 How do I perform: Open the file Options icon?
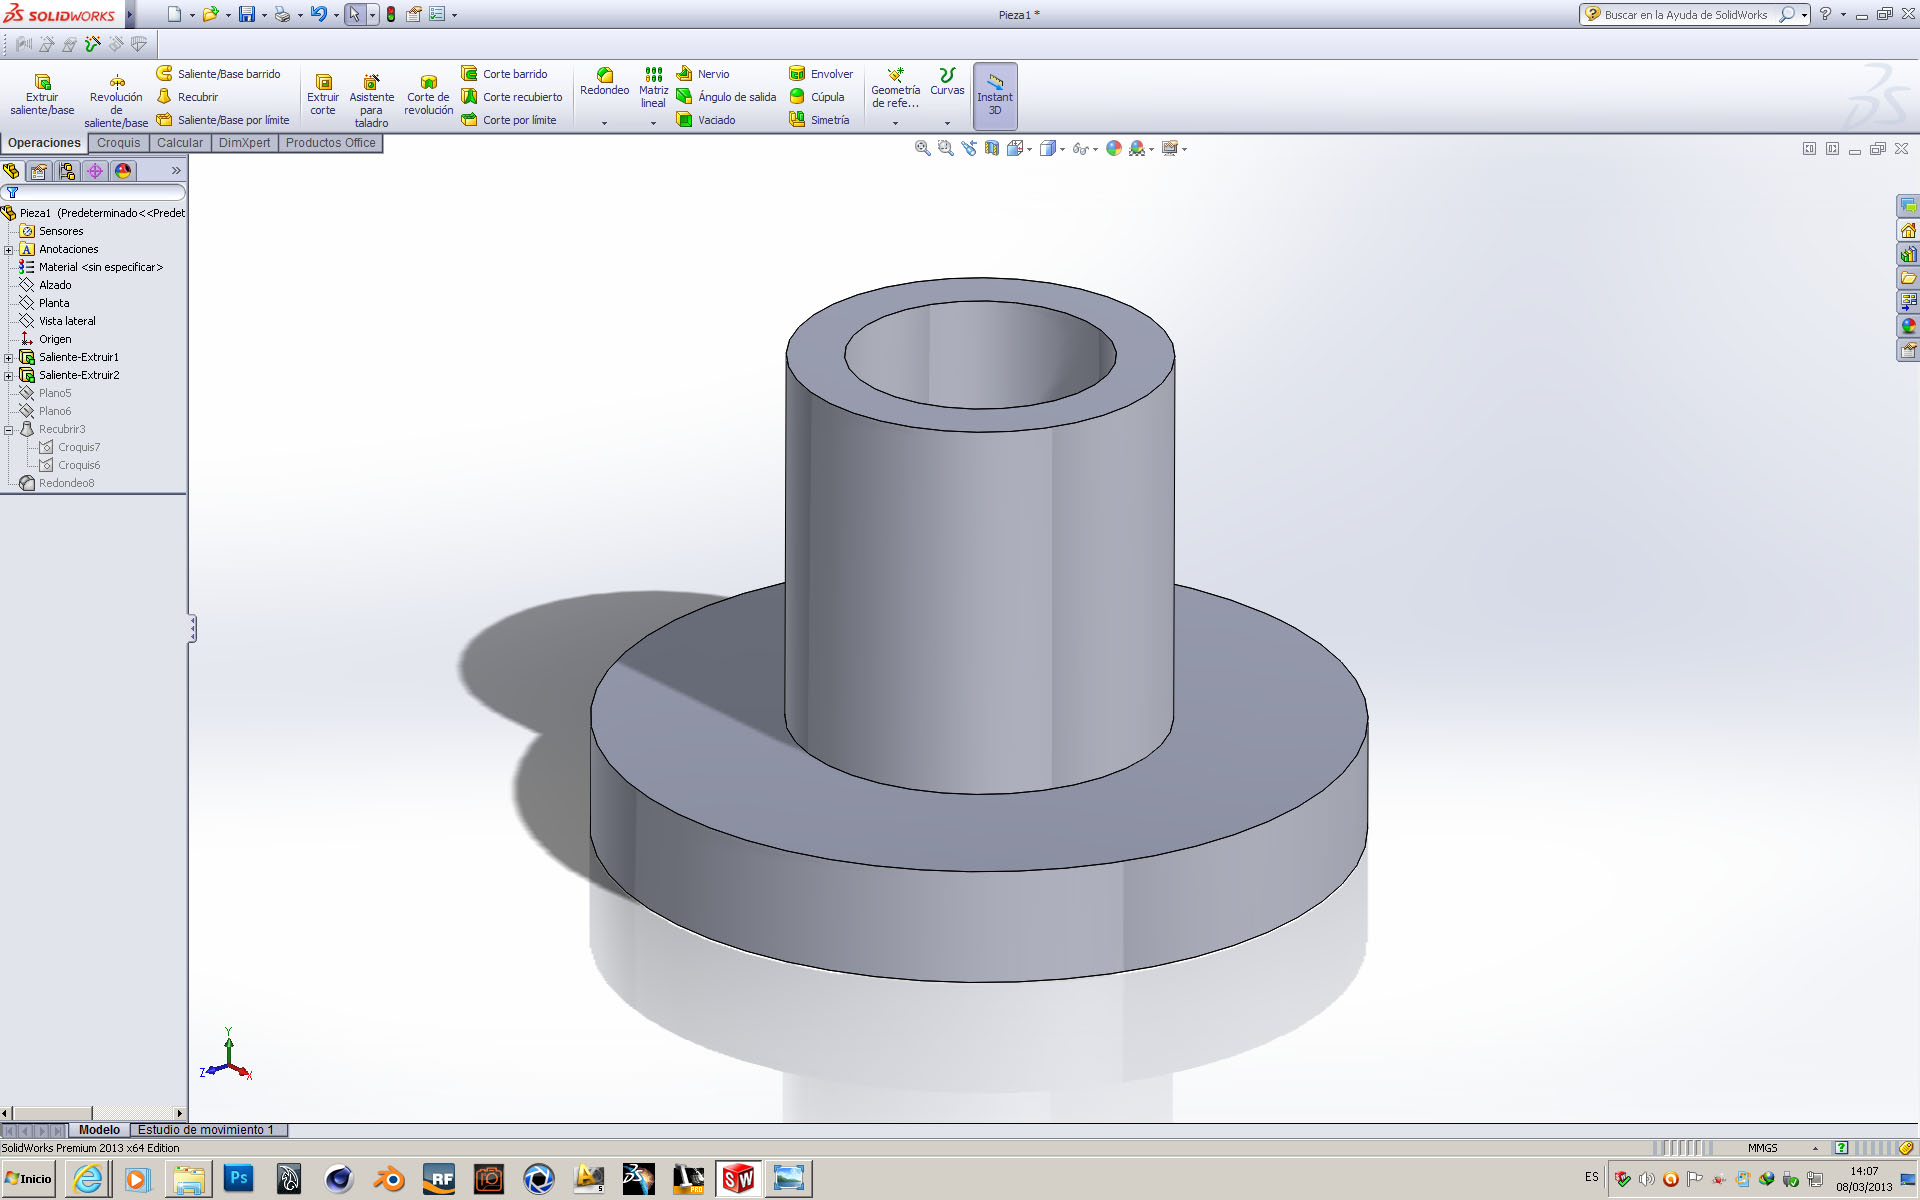click(437, 14)
